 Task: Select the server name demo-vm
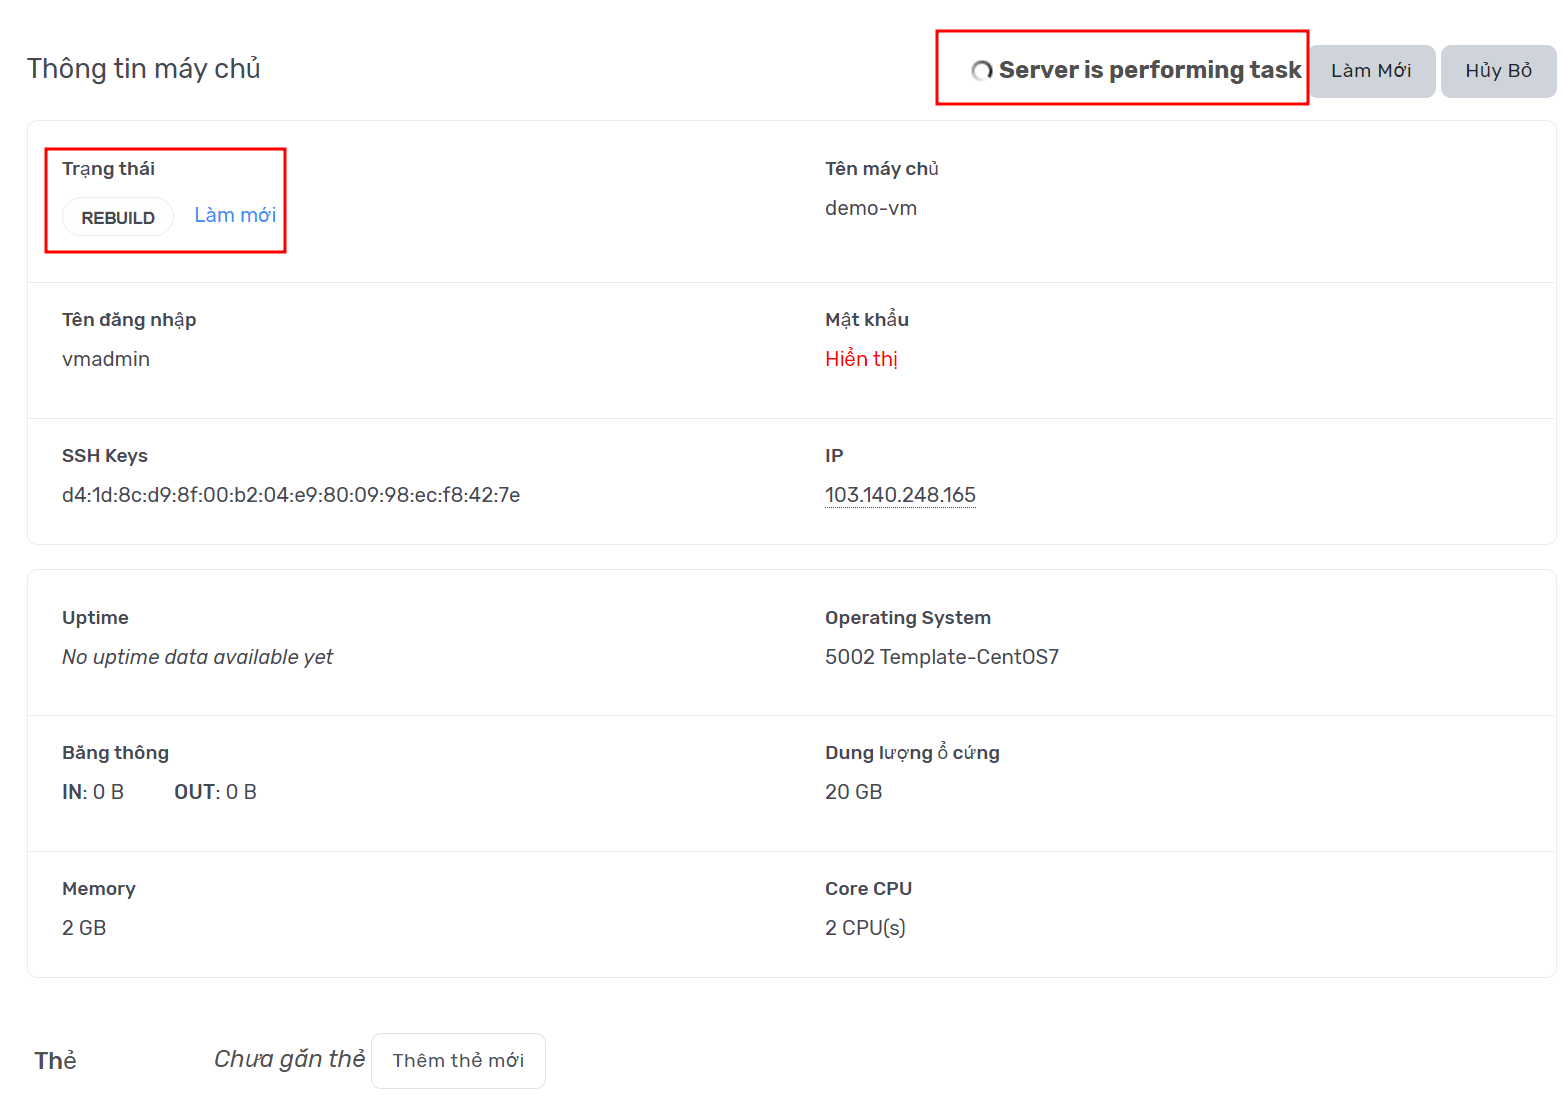[x=871, y=208]
